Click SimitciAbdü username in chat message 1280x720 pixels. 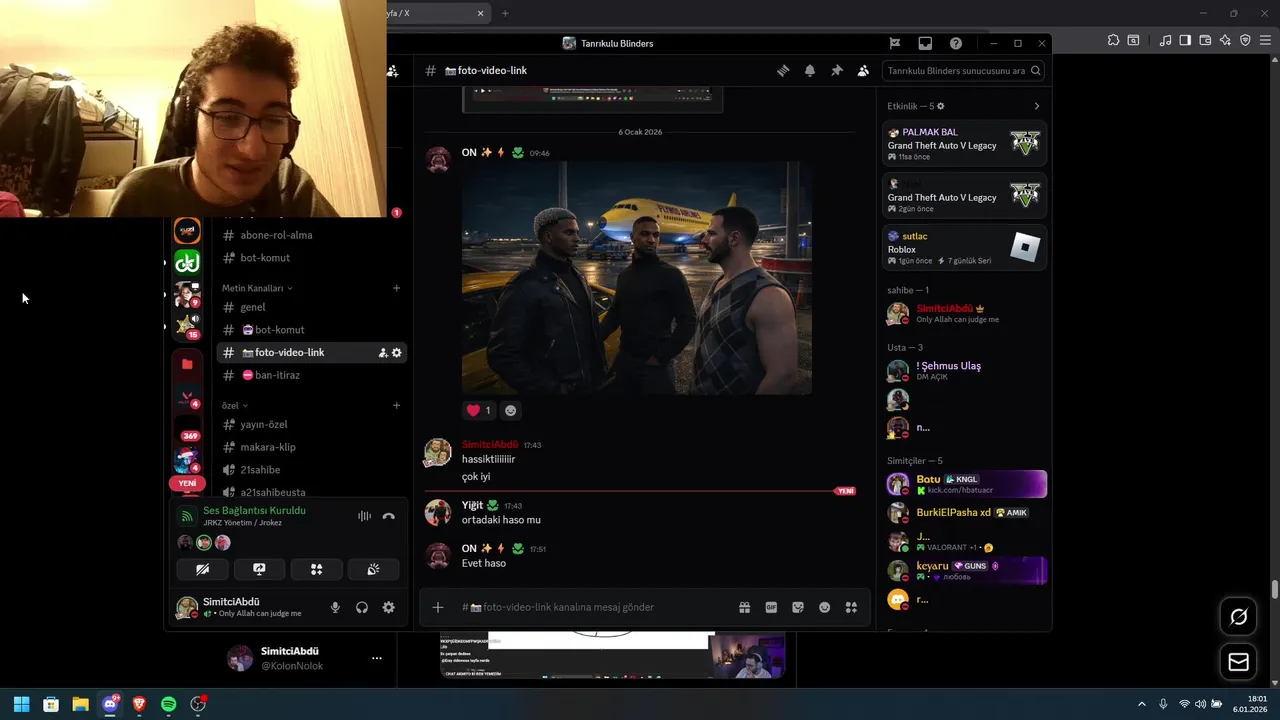[x=490, y=445]
